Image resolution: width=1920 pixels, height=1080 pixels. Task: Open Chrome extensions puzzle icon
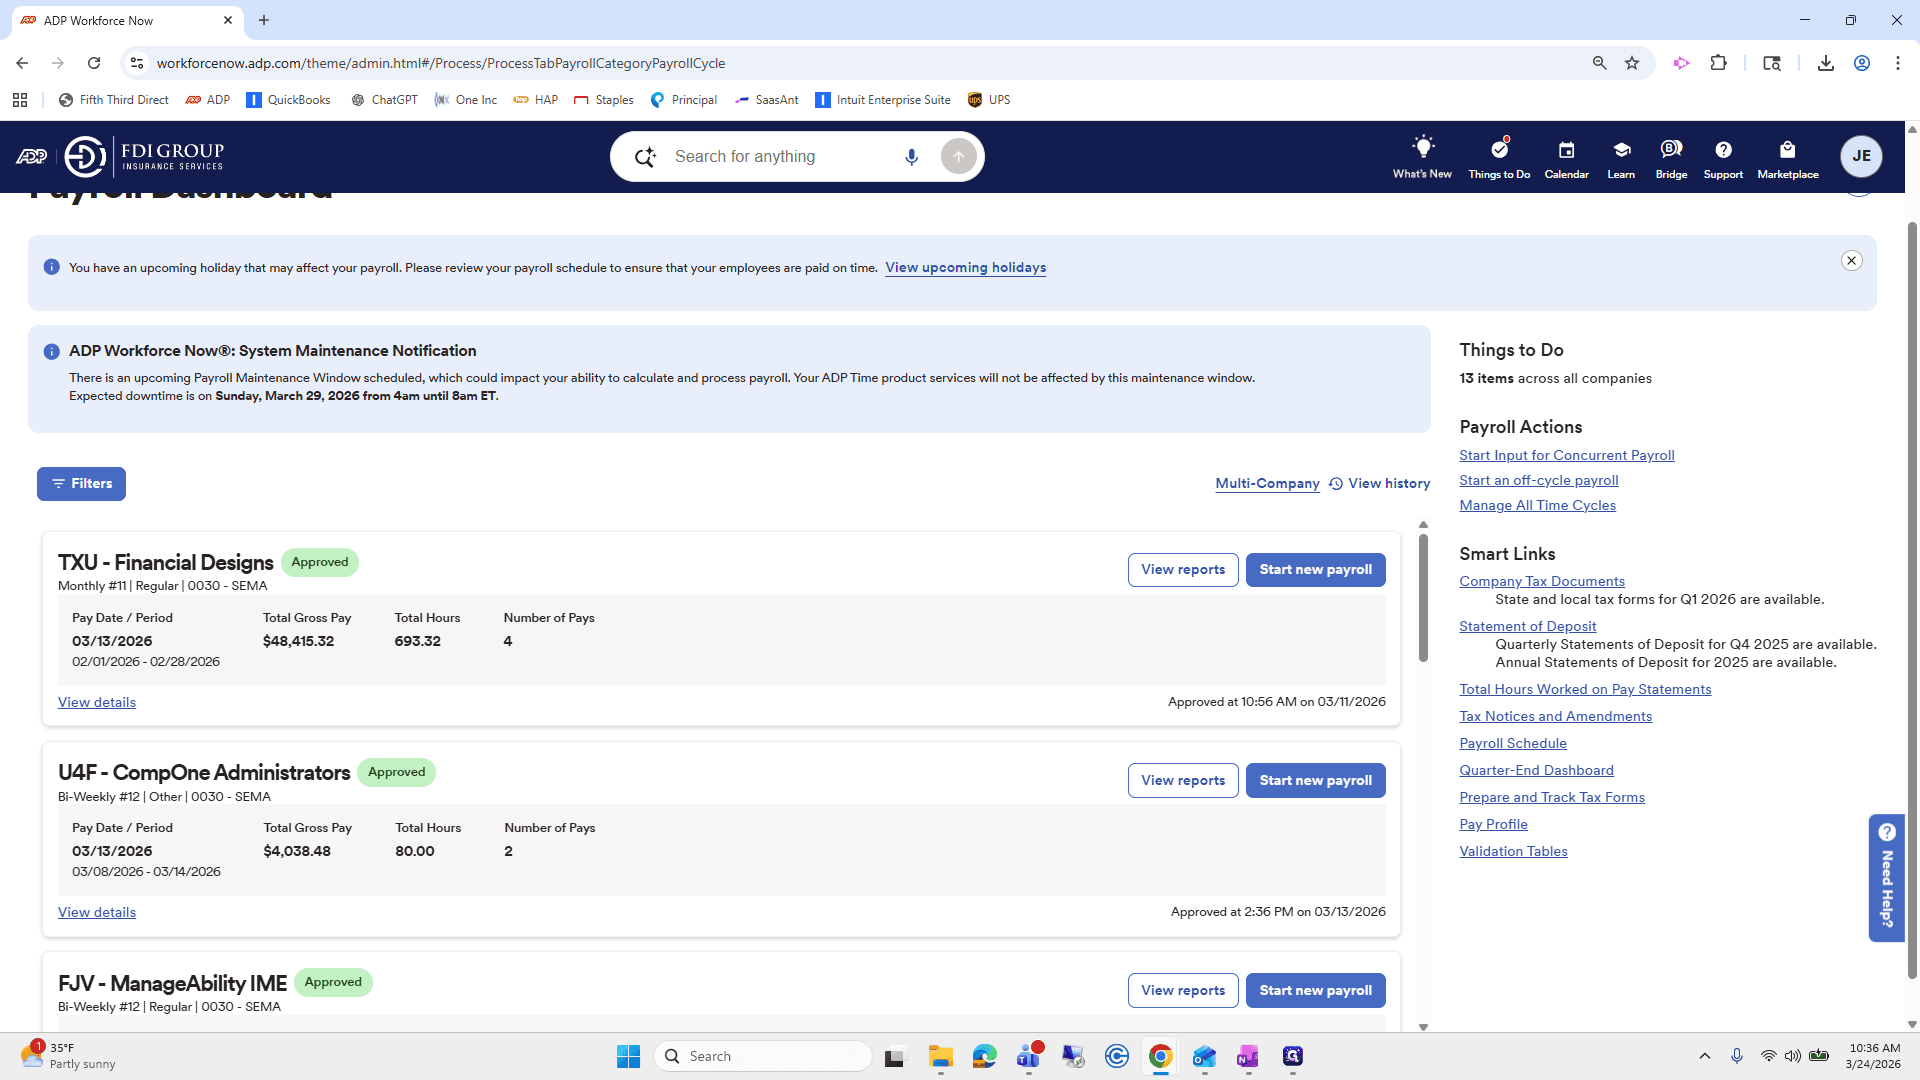coord(1719,63)
